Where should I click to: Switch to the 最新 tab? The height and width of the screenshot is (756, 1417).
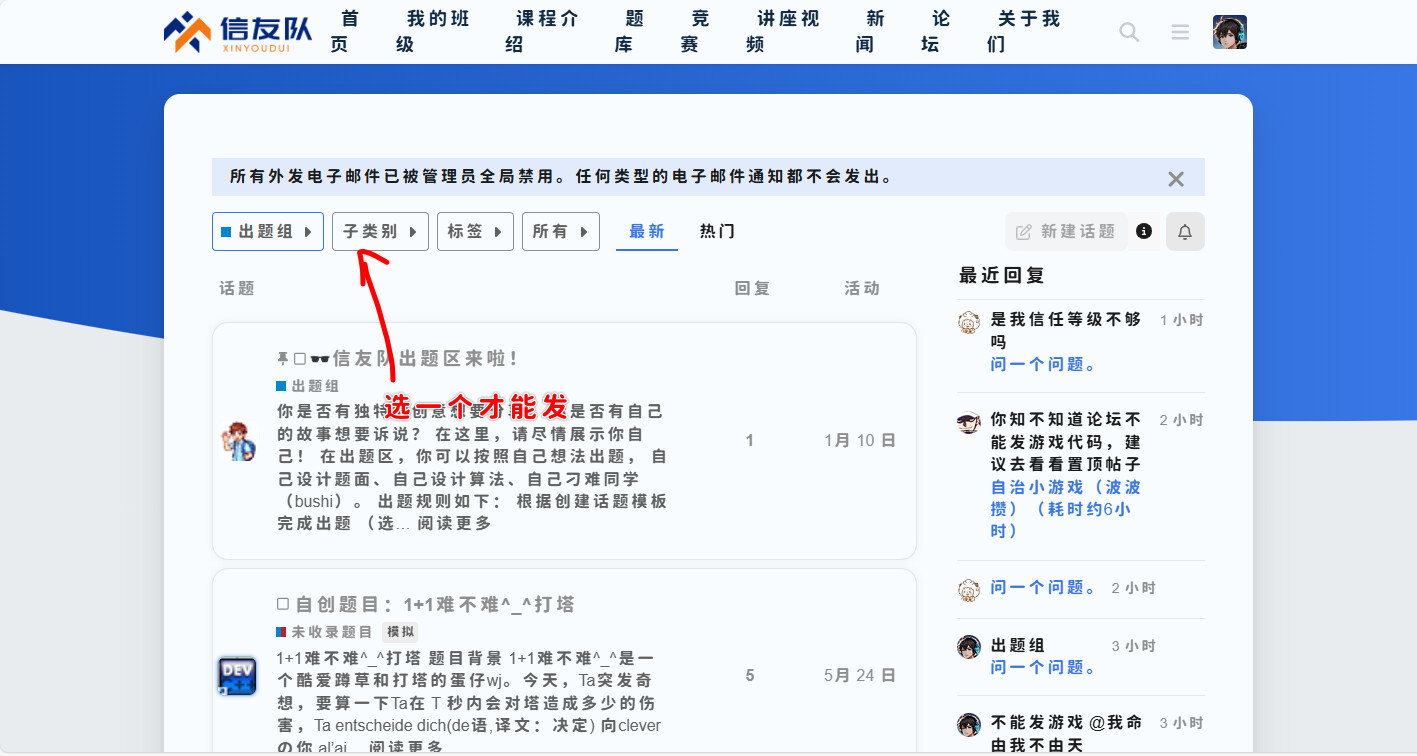[647, 231]
